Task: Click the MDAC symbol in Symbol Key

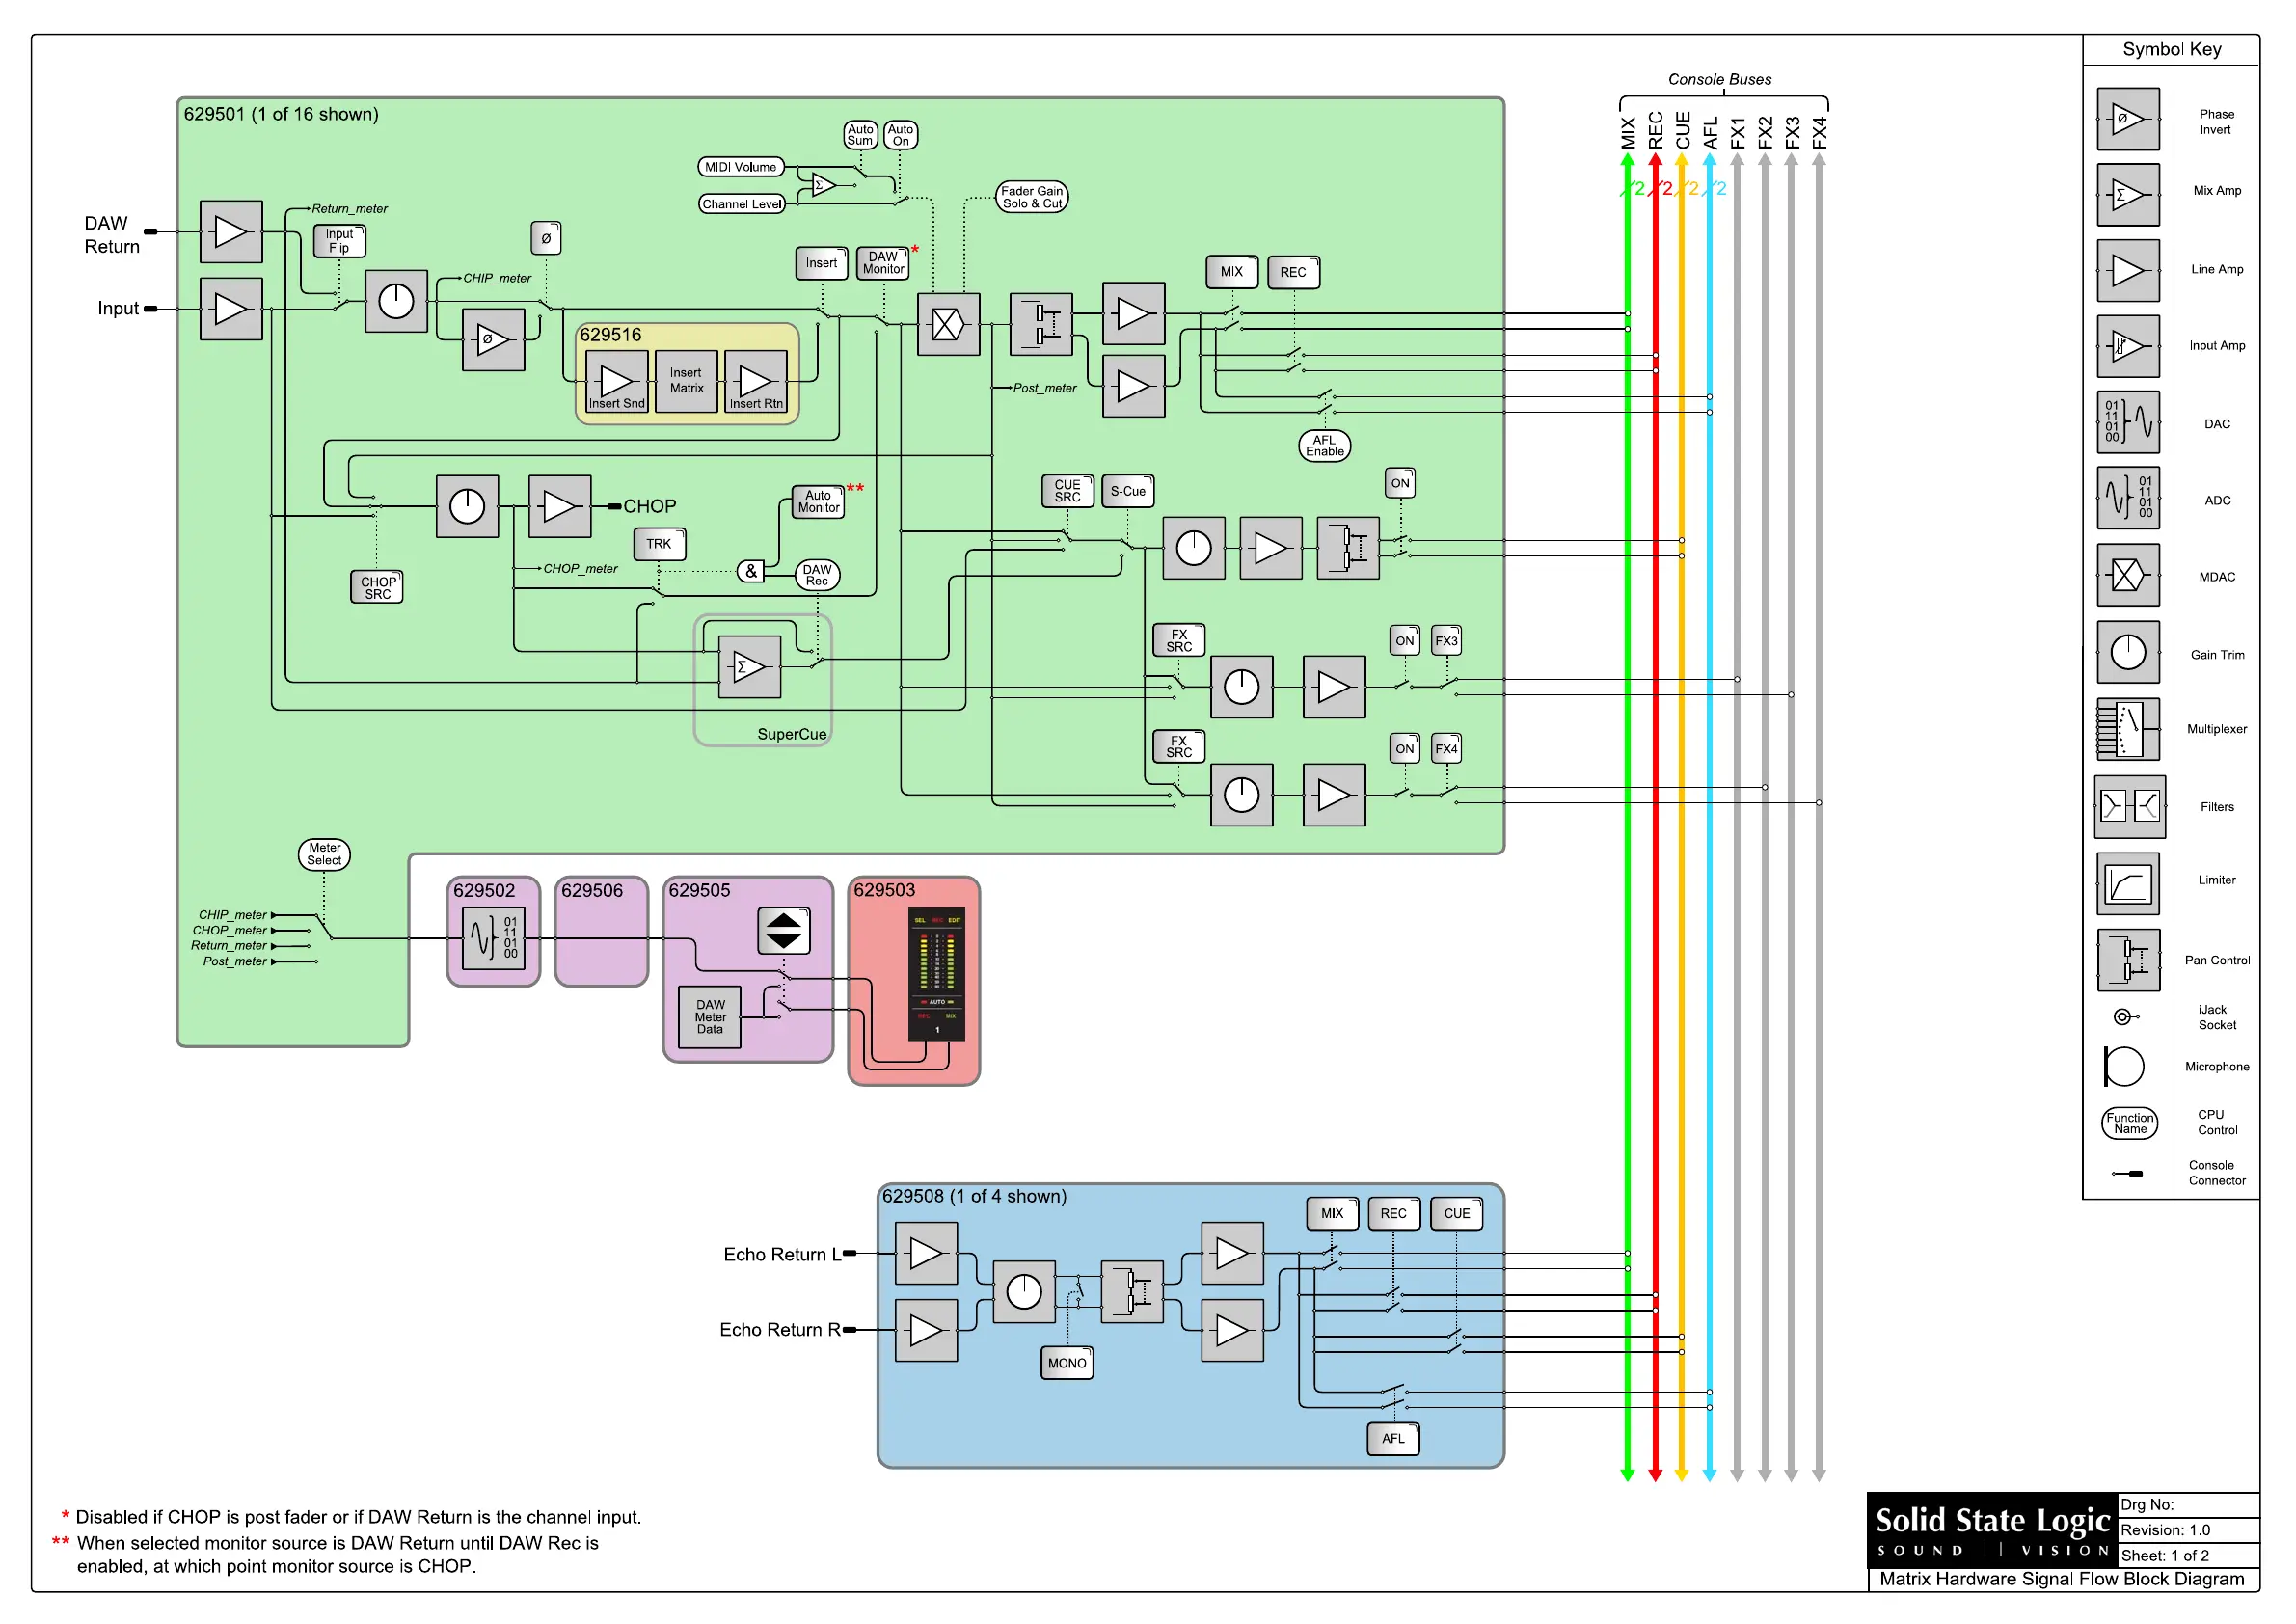Action: coord(2127,575)
